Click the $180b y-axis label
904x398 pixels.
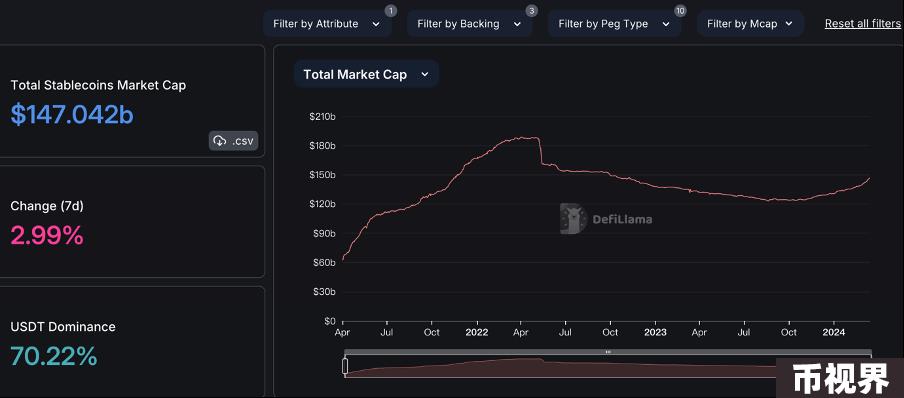click(323, 145)
